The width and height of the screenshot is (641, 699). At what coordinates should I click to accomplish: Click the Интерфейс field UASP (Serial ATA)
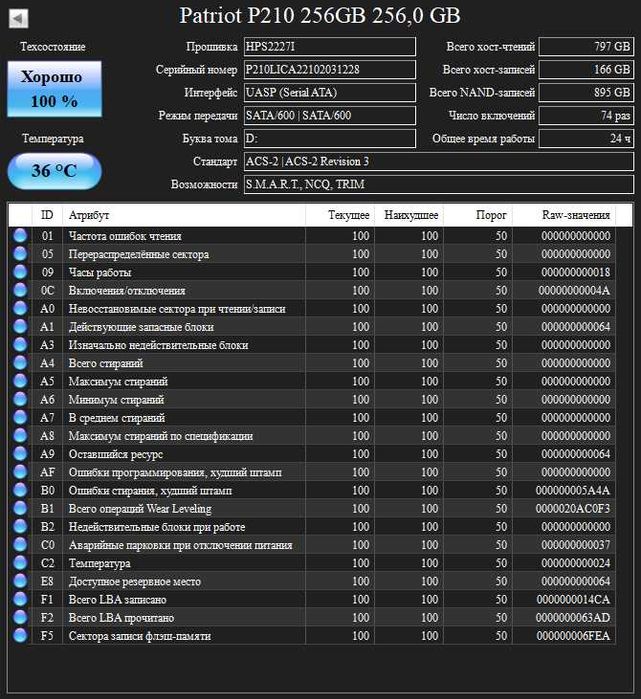pyautogui.click(x=330, y=93)
